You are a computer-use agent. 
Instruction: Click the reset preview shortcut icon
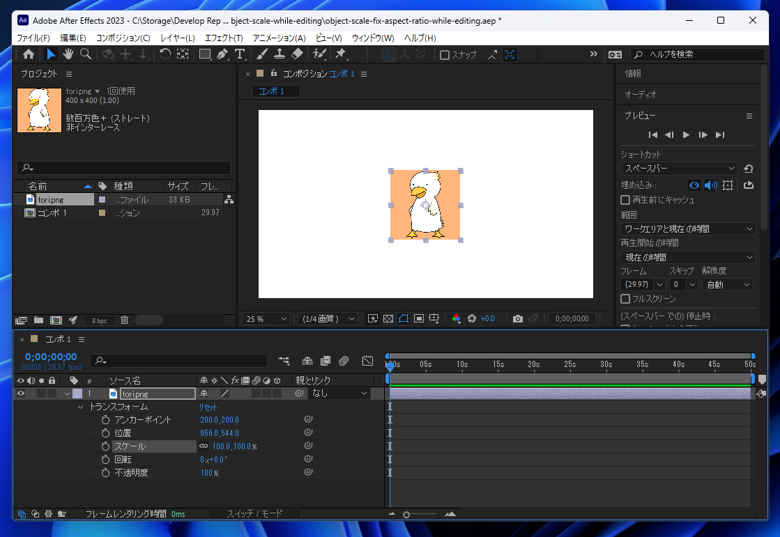[748, 169]
